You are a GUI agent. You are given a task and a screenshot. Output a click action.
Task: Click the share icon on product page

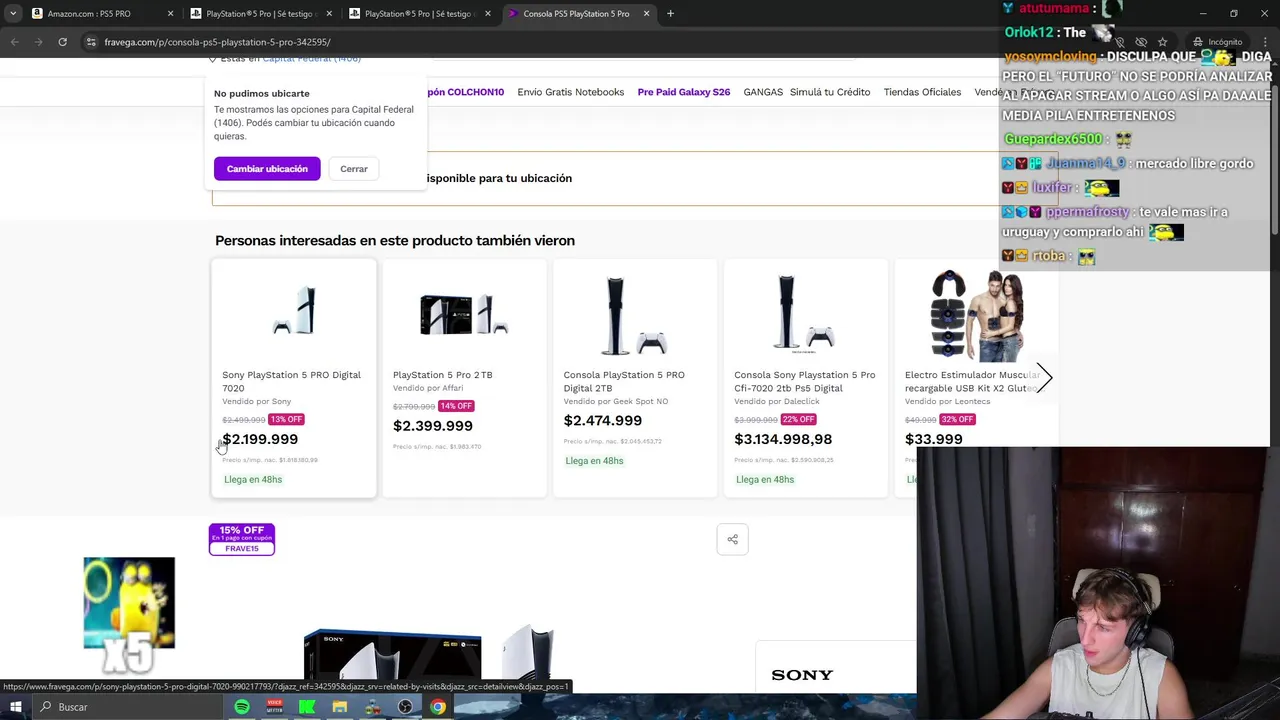click(732, 539)
